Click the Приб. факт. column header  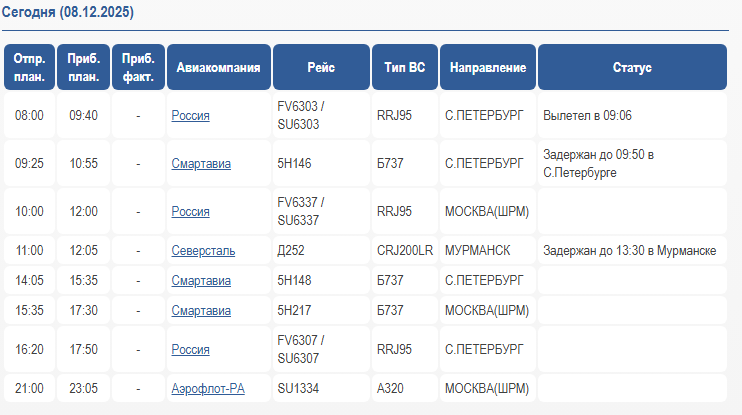pos(138,68)
